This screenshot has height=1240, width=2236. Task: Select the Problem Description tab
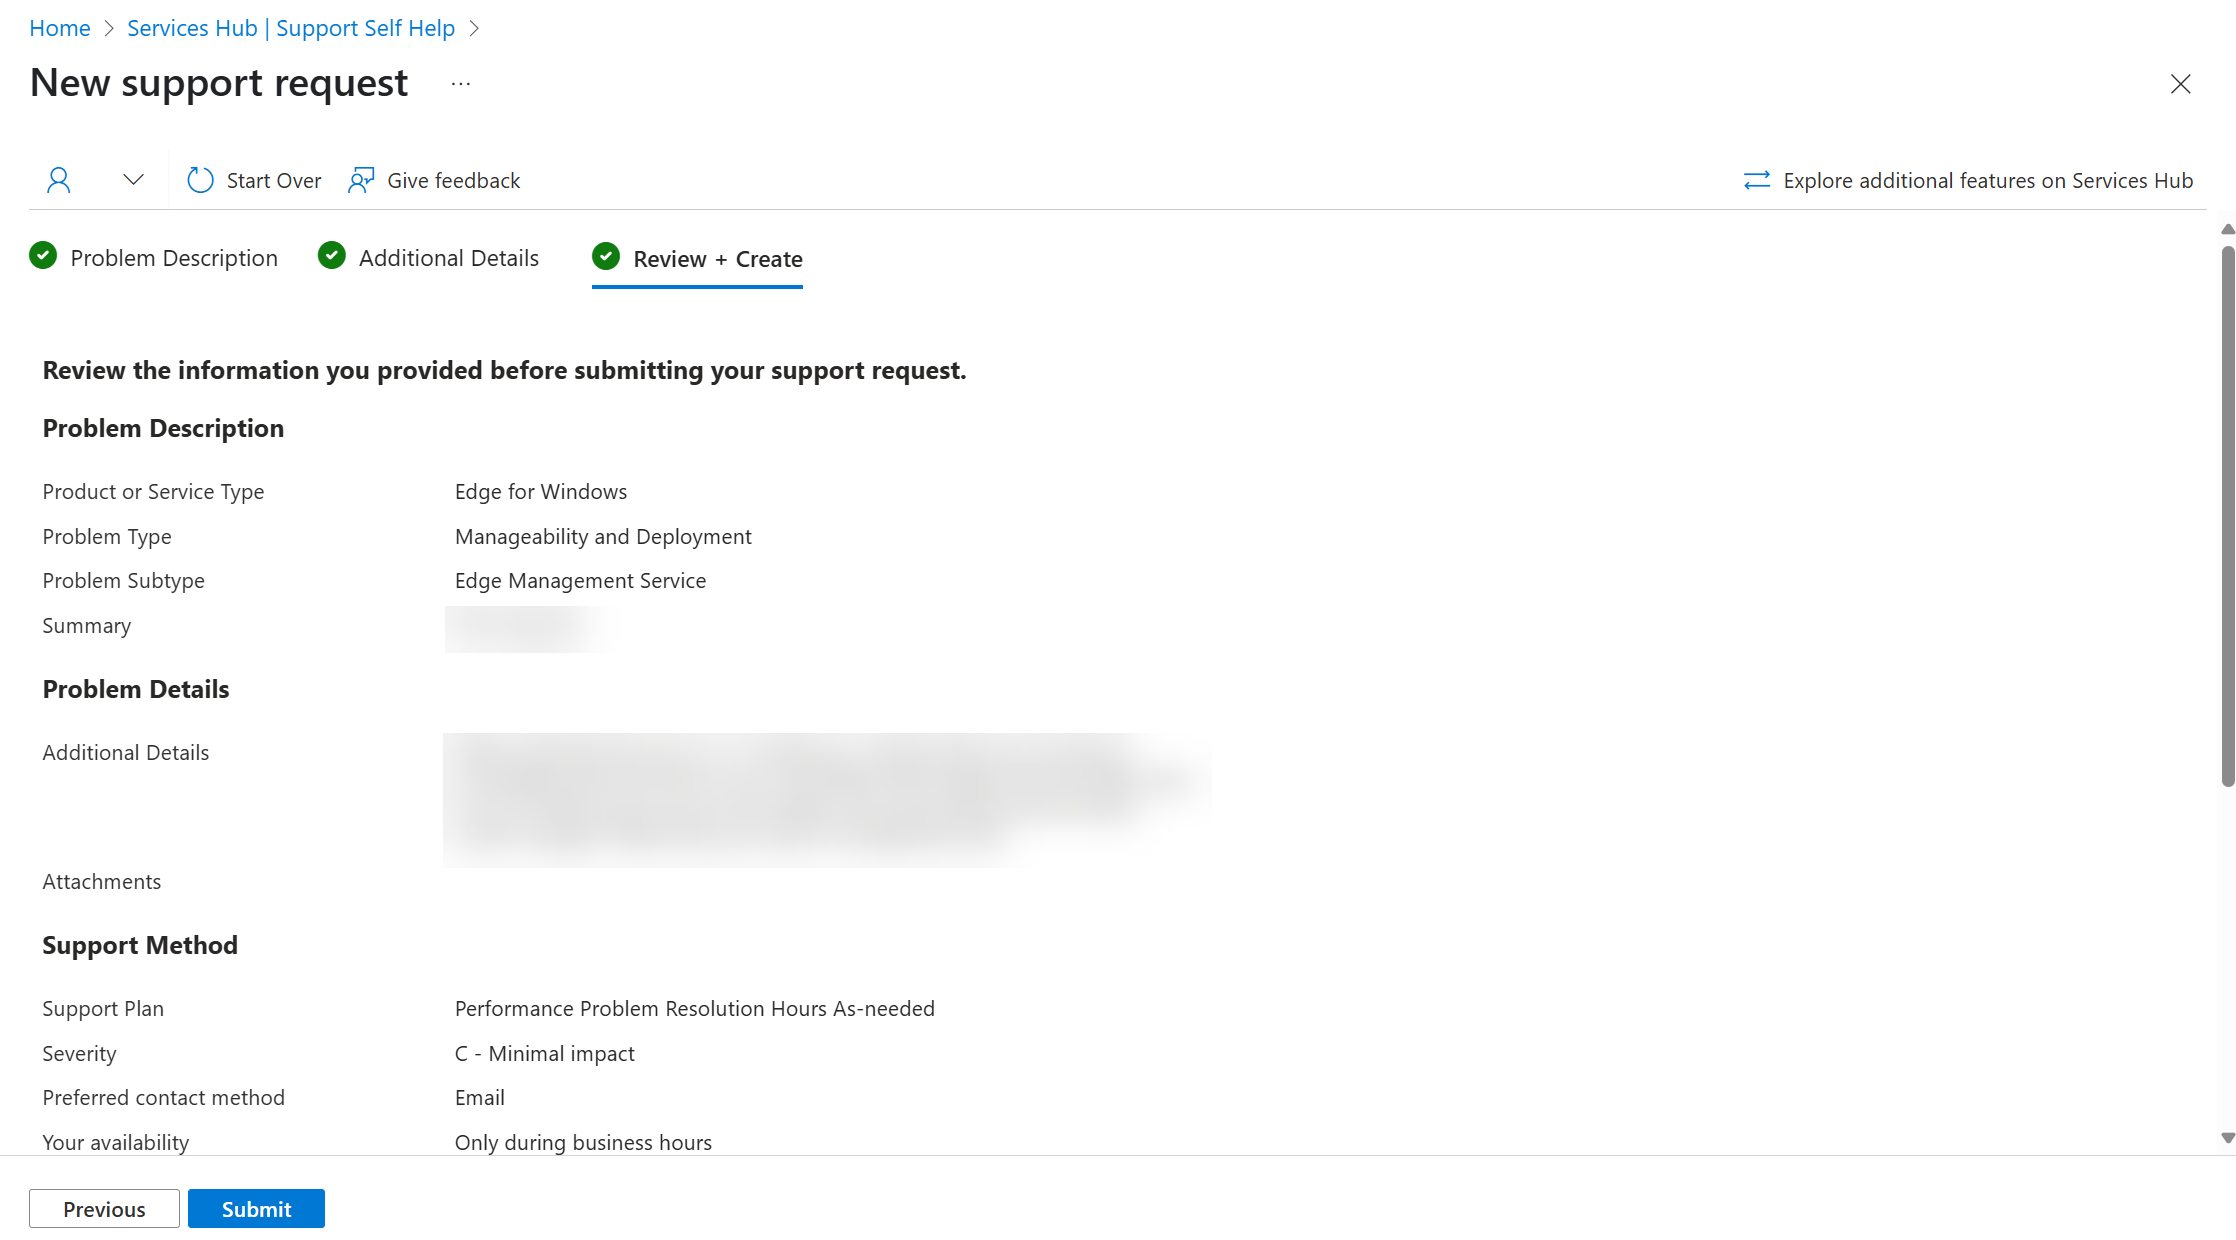click(174, 258)
